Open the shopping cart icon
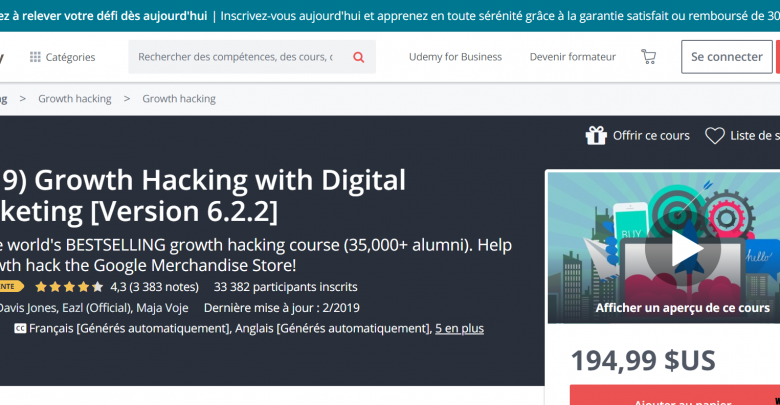The height and width of the screenshot is (405, 780). [x=648, y=57]
